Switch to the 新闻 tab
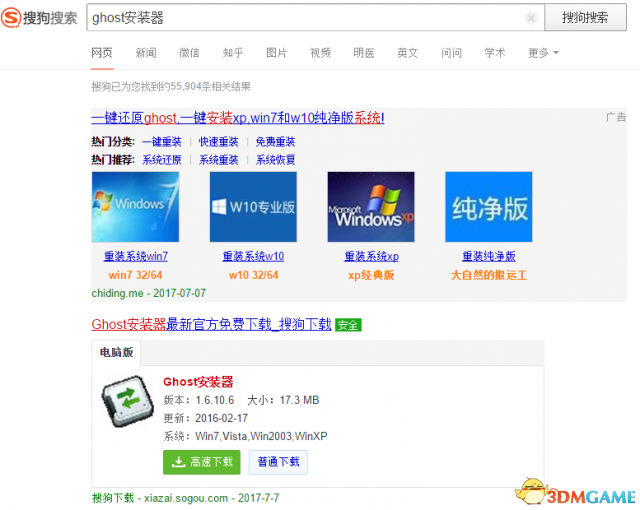The height and width of the screenshot is (510, 640). [146, 53]
